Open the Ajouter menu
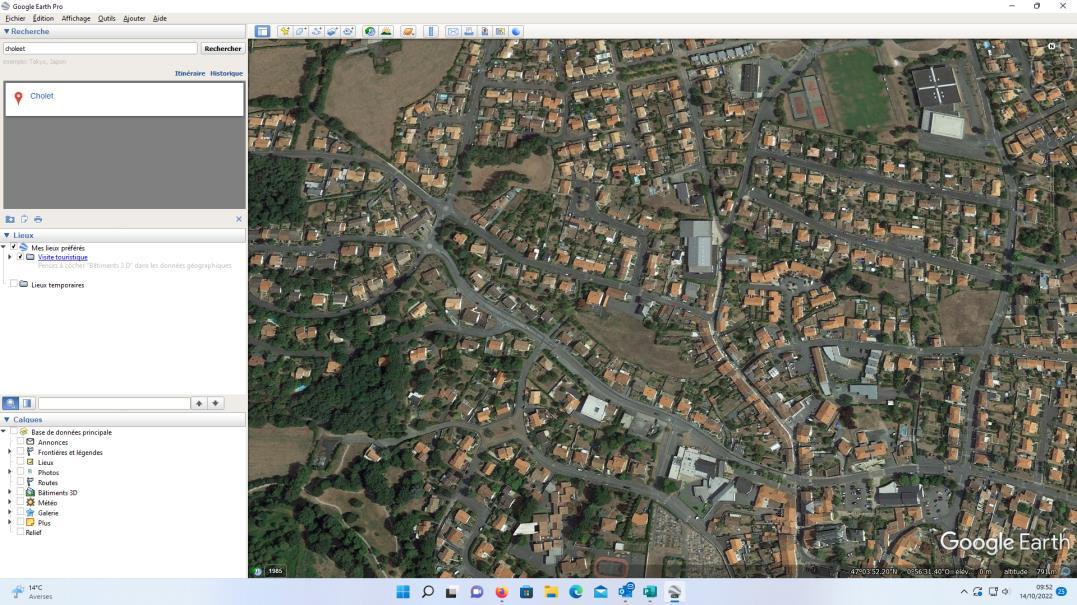 tap(134, 19)
